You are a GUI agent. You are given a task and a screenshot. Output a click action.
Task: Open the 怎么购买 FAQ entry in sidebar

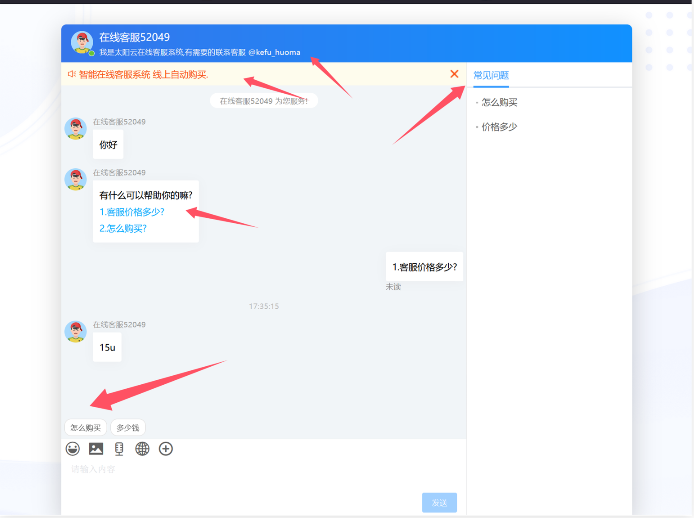tap(499, 102)
